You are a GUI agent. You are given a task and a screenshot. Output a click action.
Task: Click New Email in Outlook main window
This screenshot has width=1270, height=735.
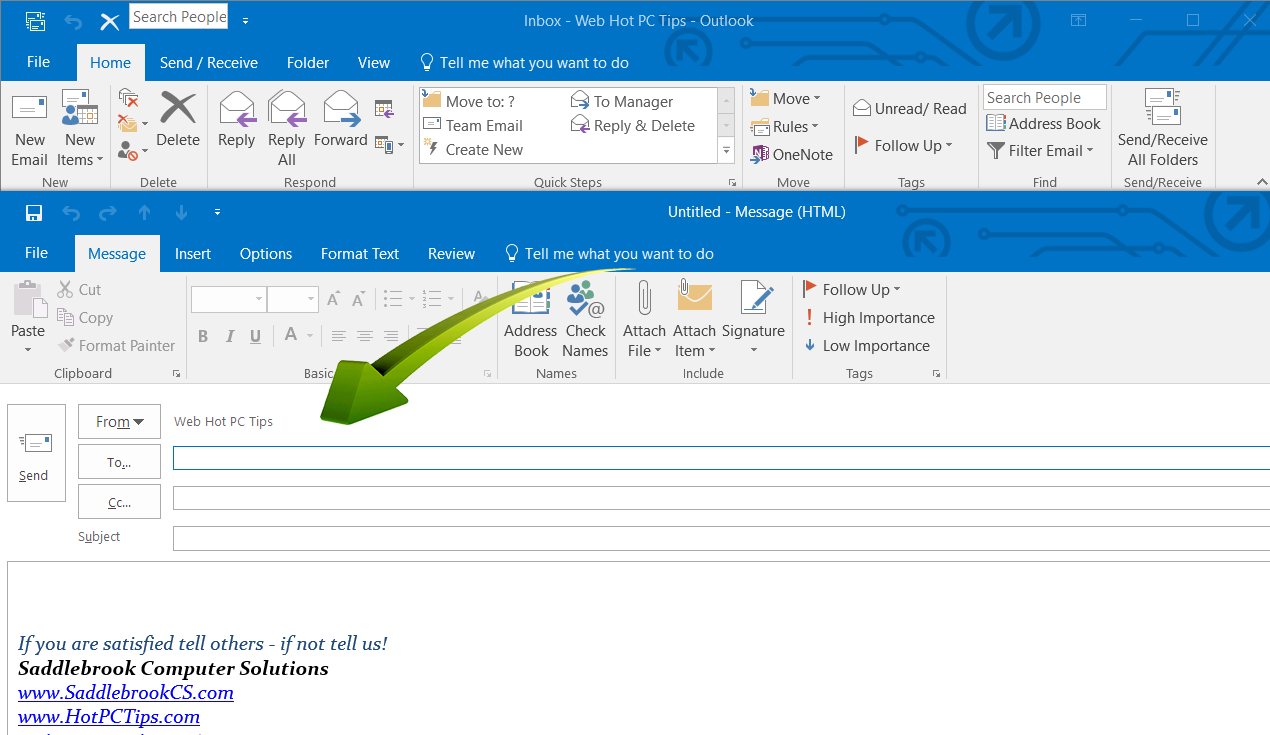click(x=29, y=130)
